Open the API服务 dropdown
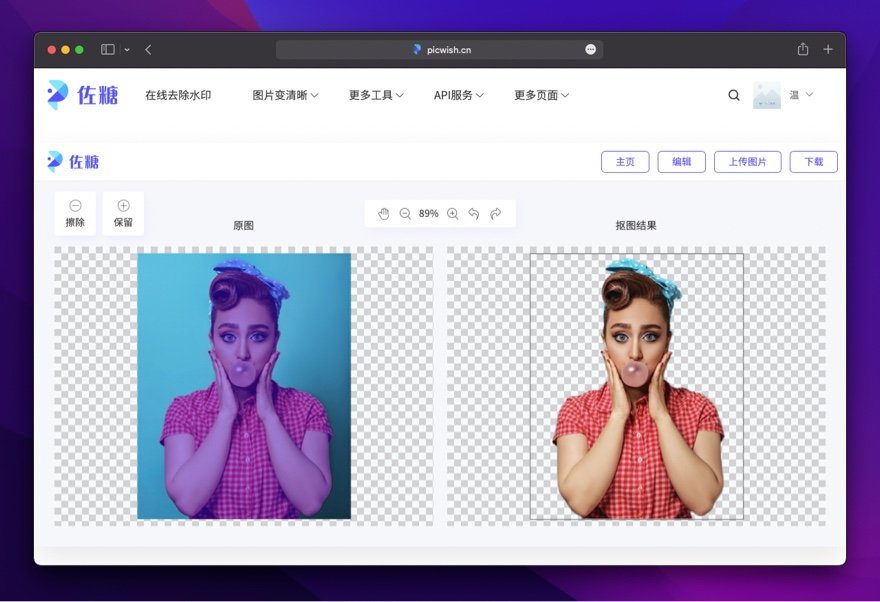 (459, 95)
